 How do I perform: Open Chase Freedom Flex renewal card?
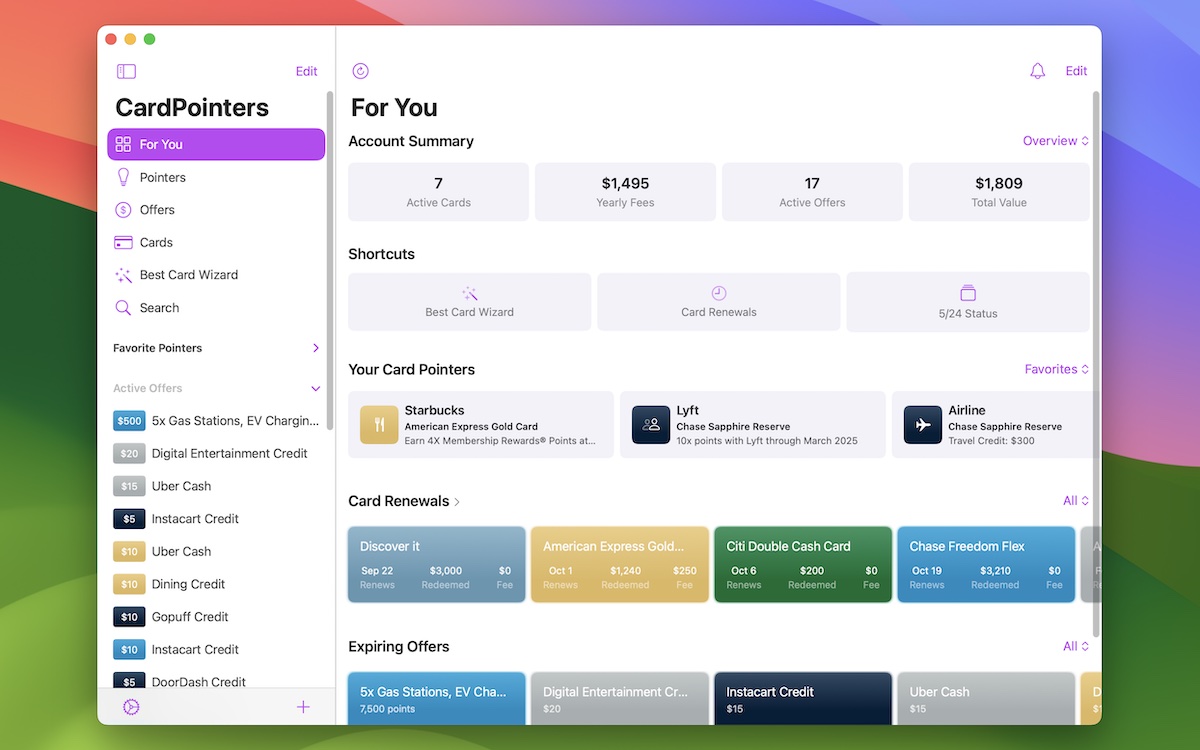tap(986, 565)
